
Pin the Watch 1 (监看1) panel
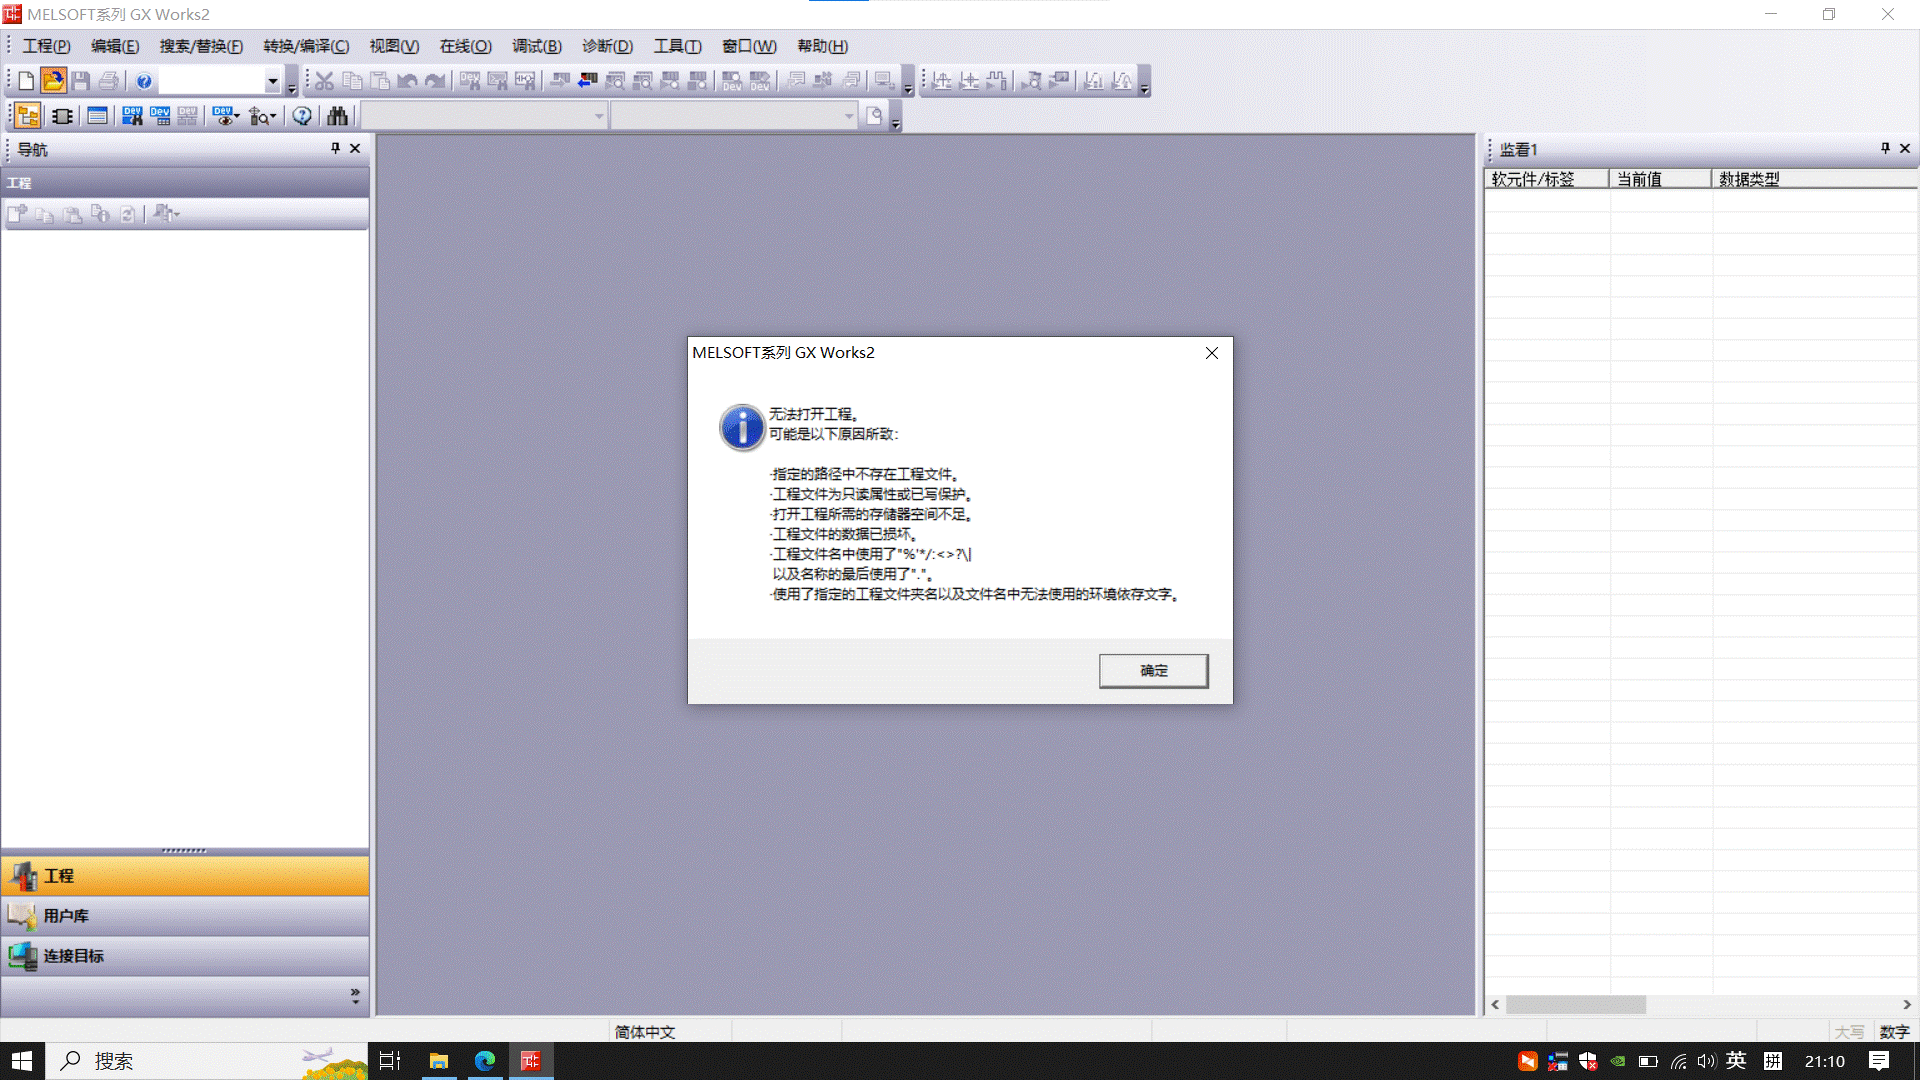[x=1885, y=148]
